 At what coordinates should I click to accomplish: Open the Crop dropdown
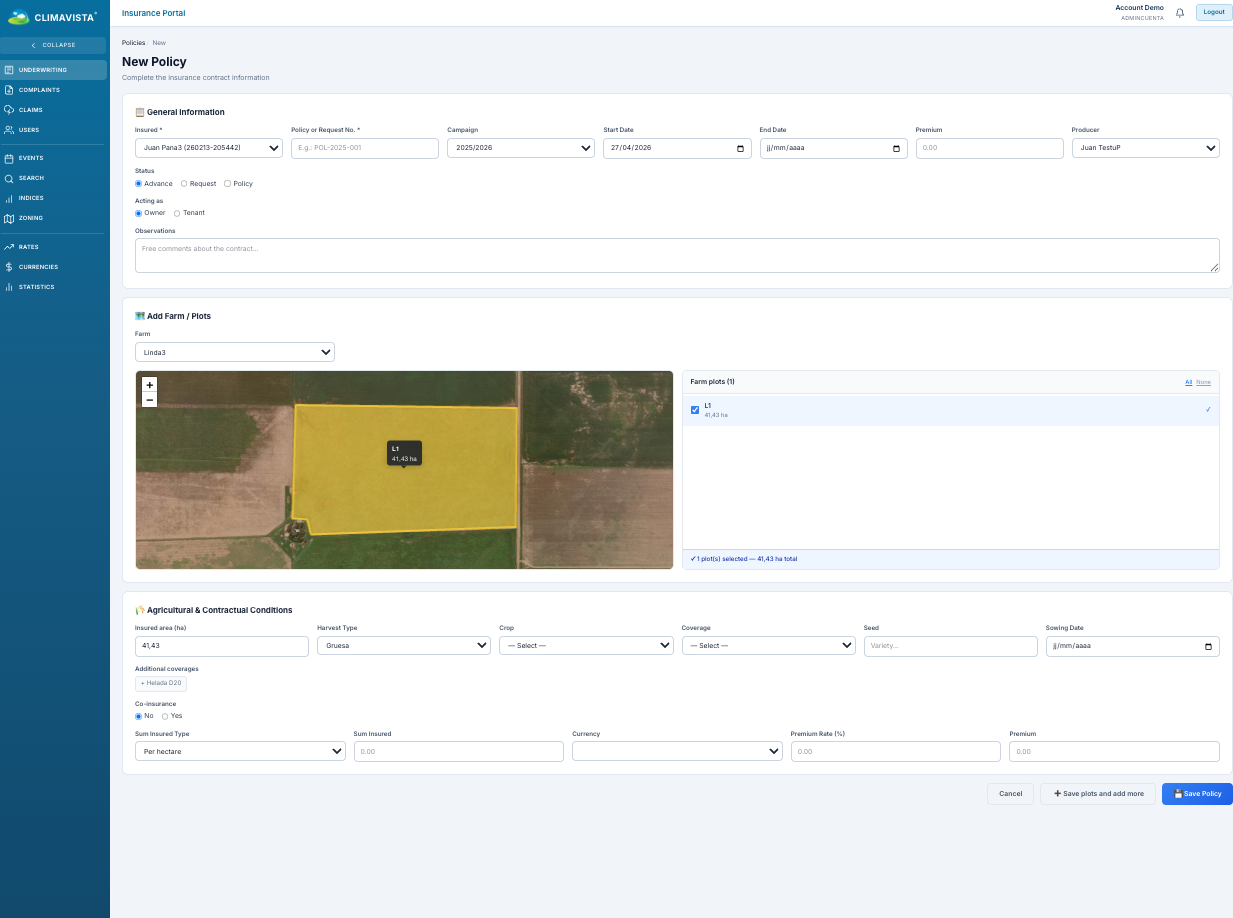click(x=586, y=646)
